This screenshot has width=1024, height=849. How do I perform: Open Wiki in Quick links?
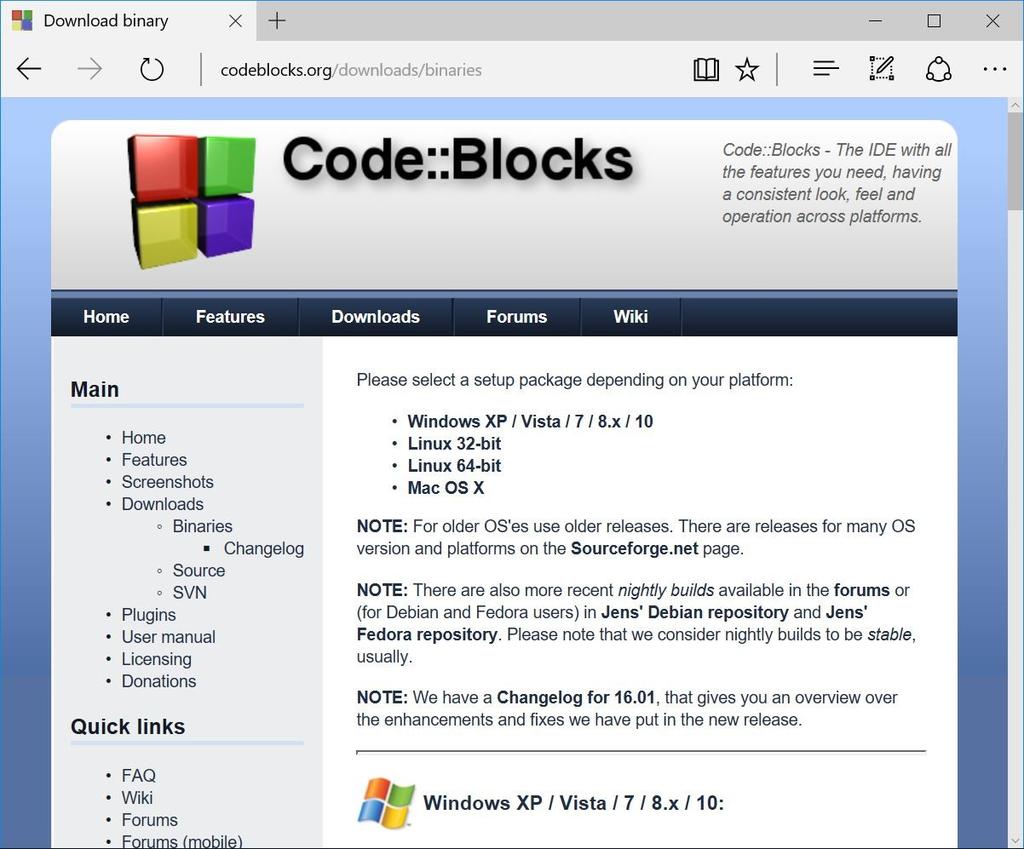point(137,798)
